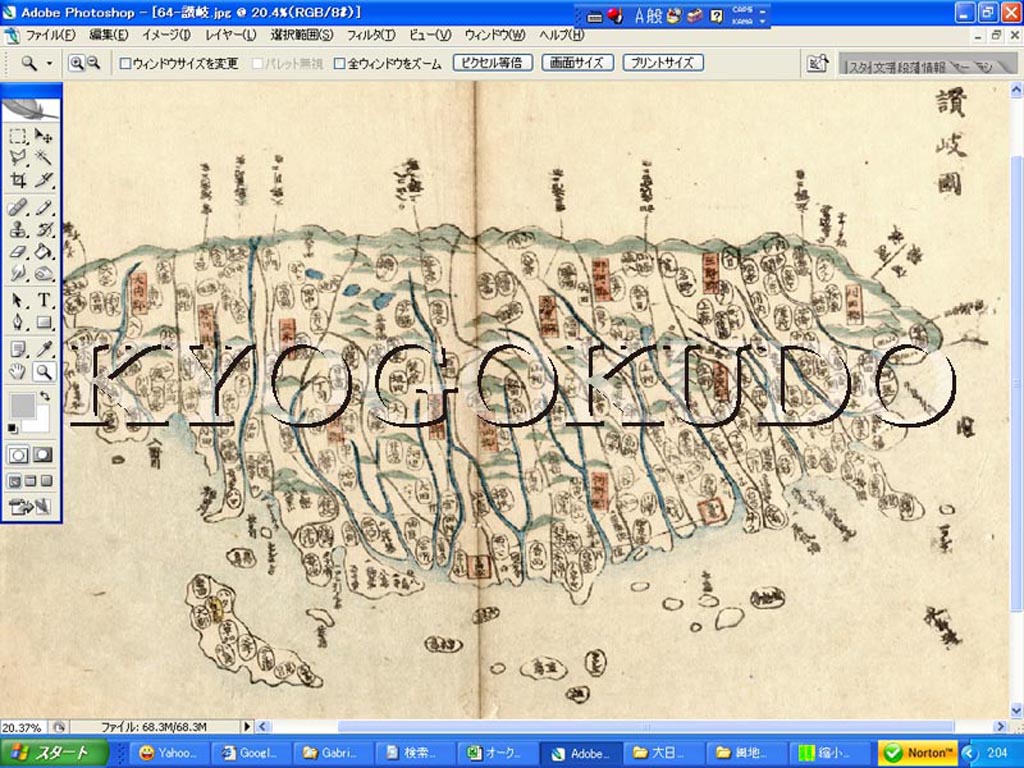Select Full Screen Mode
This screenshot has height=768, width=1024.
(x=46, y=482)
